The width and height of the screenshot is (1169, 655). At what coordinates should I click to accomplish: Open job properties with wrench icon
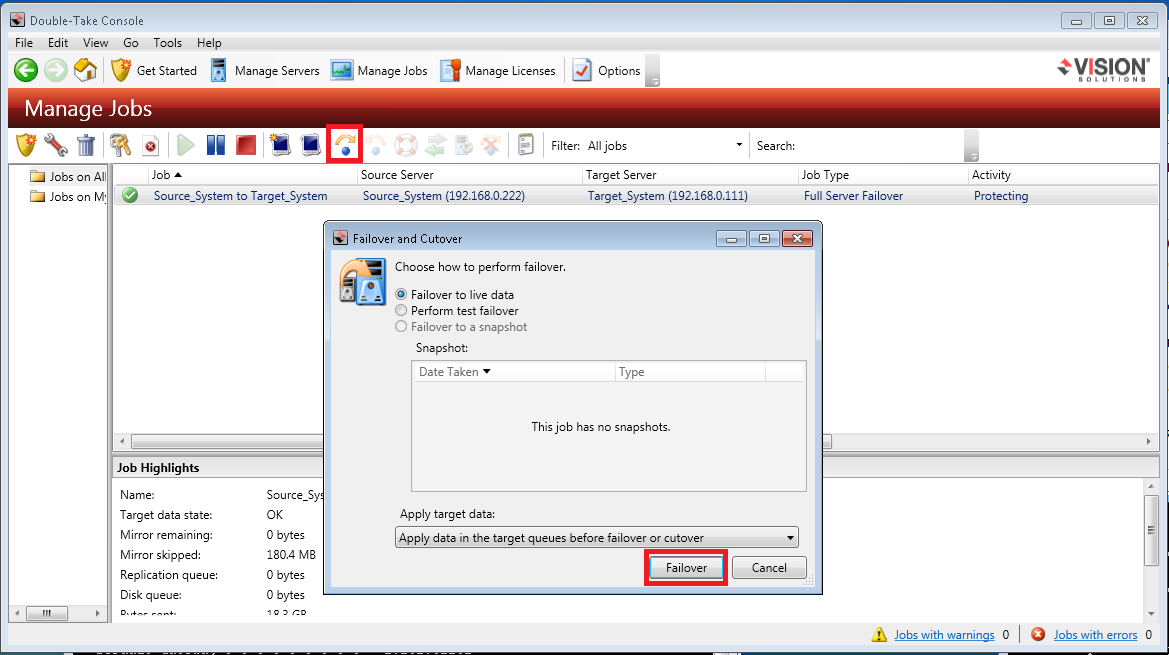point(56,145)
